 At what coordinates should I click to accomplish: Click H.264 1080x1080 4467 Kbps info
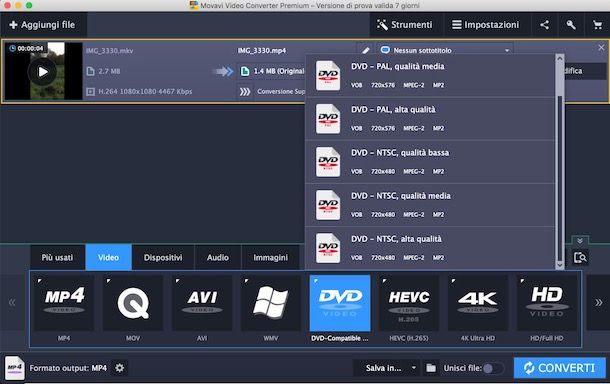(x=145, y=91)
